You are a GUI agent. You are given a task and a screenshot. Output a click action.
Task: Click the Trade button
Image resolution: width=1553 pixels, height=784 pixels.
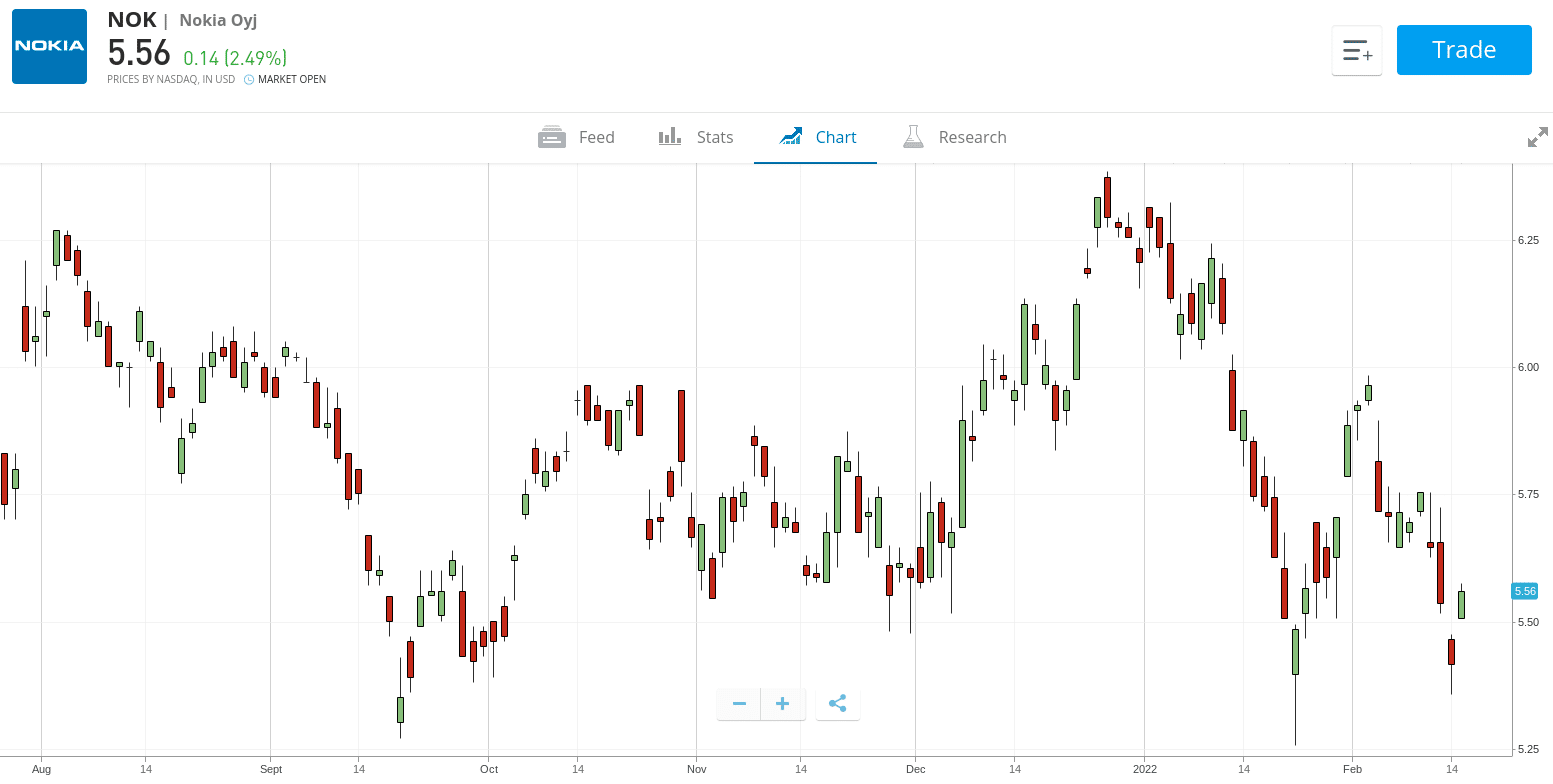pos(1463,50)
